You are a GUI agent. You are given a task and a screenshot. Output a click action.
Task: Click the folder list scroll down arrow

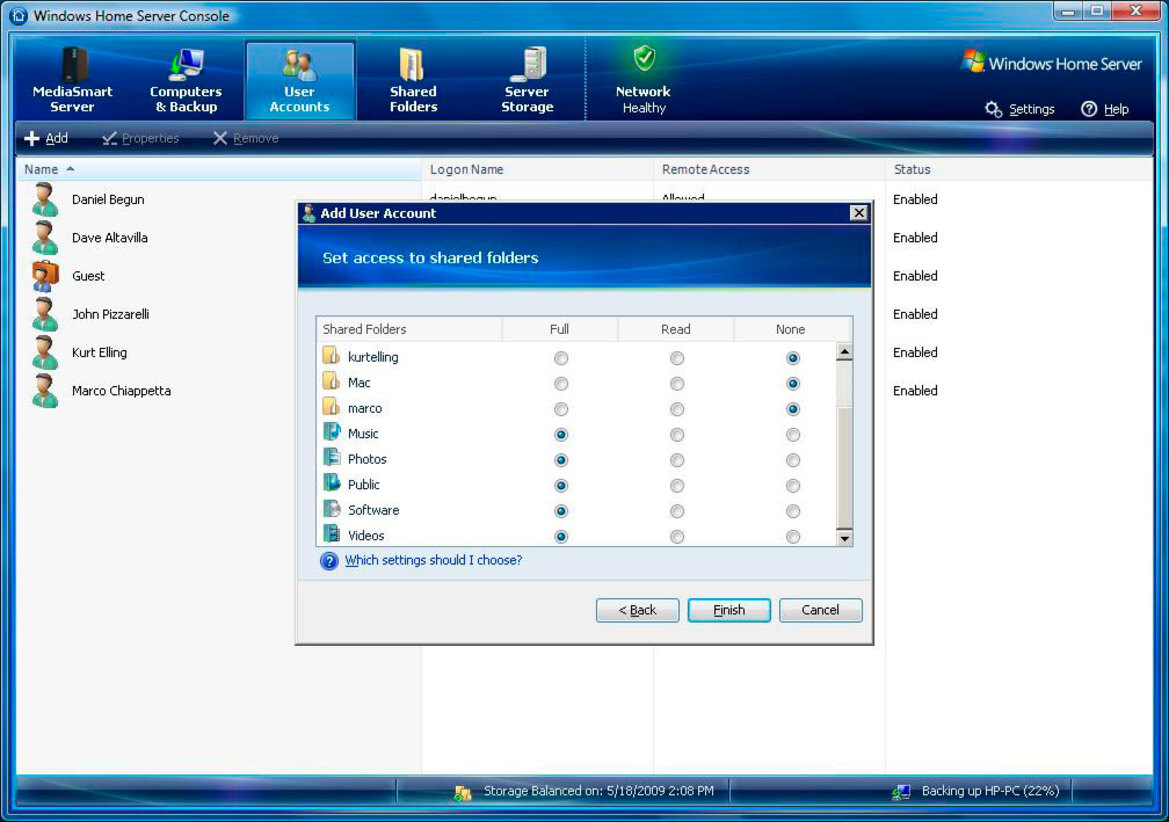844,537
